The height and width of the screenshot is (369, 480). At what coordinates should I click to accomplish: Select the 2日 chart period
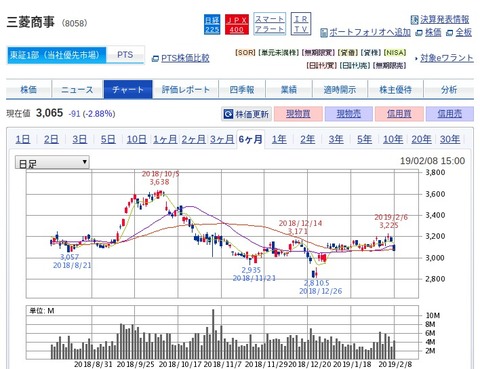point(51,139)
